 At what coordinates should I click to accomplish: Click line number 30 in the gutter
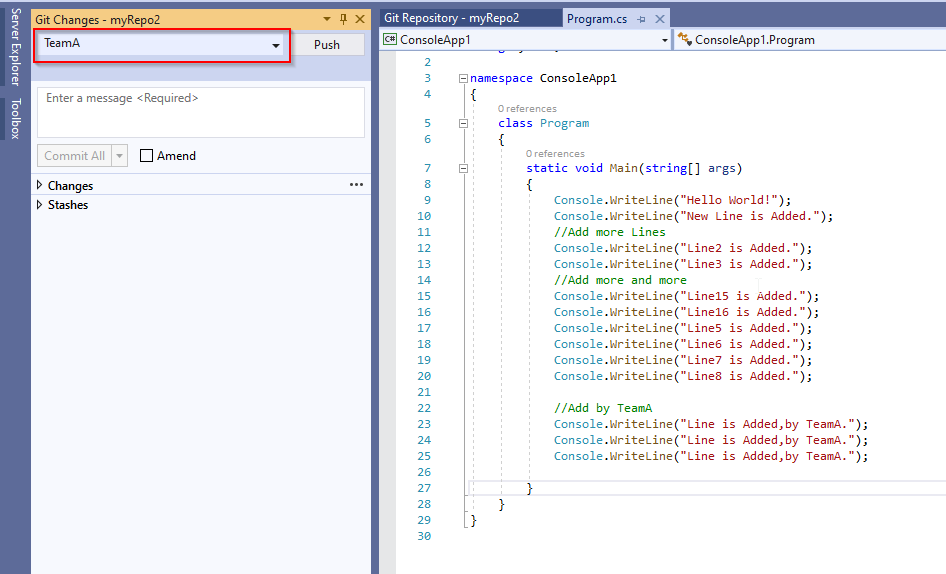(424, 536)
